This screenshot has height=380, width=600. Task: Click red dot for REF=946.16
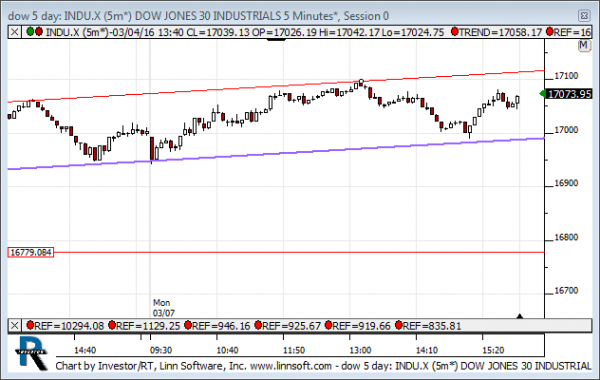[x=188, y=325]
